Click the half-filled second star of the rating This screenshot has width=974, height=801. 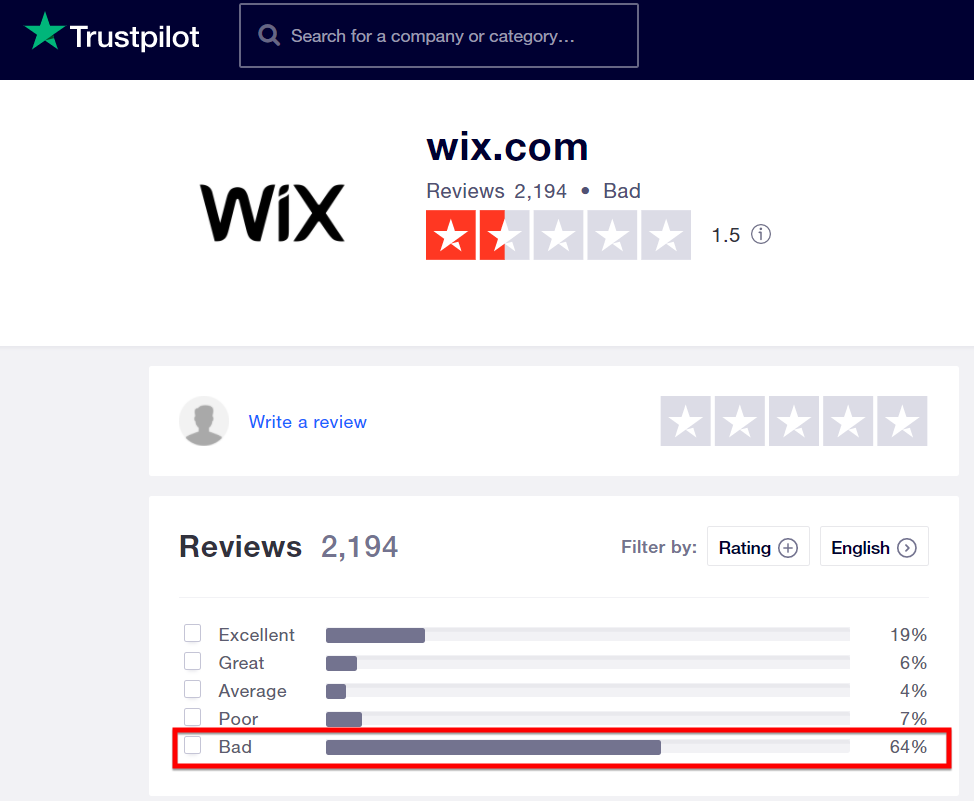point(505,235)
